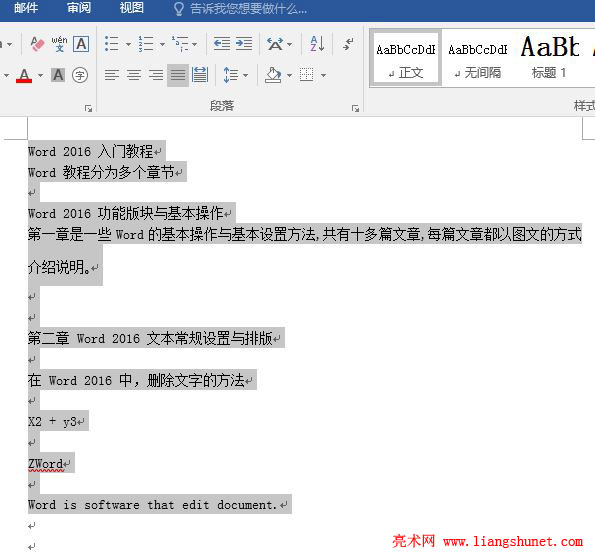
Task: Click the Shading paint bucket icon
Action: pyautogui.click(x=273, y=75)
